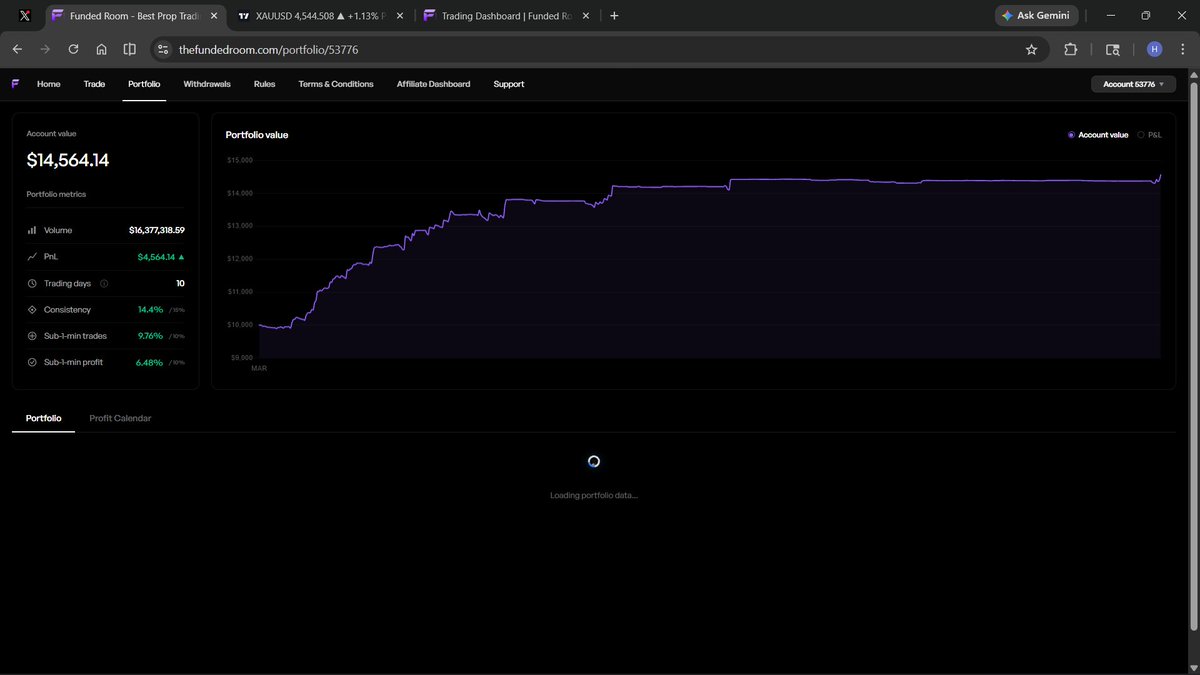Viewport: 1200px width, 675px height.
Task: Click the MAR x-axis label
Action: 259,368
